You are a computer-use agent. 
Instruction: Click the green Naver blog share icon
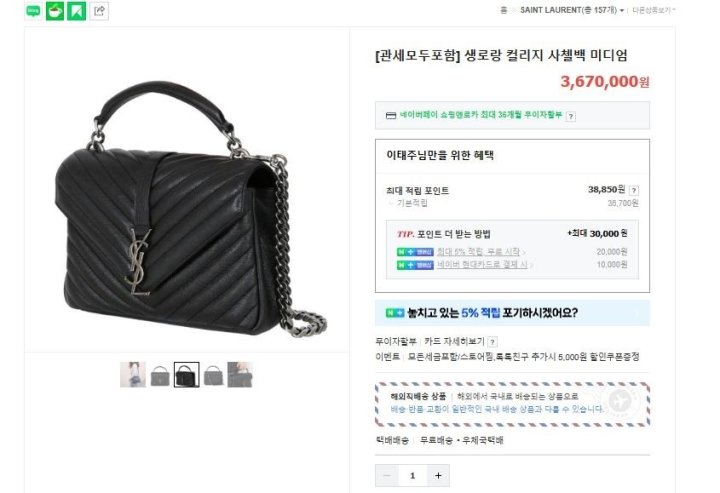pos(33,11)
